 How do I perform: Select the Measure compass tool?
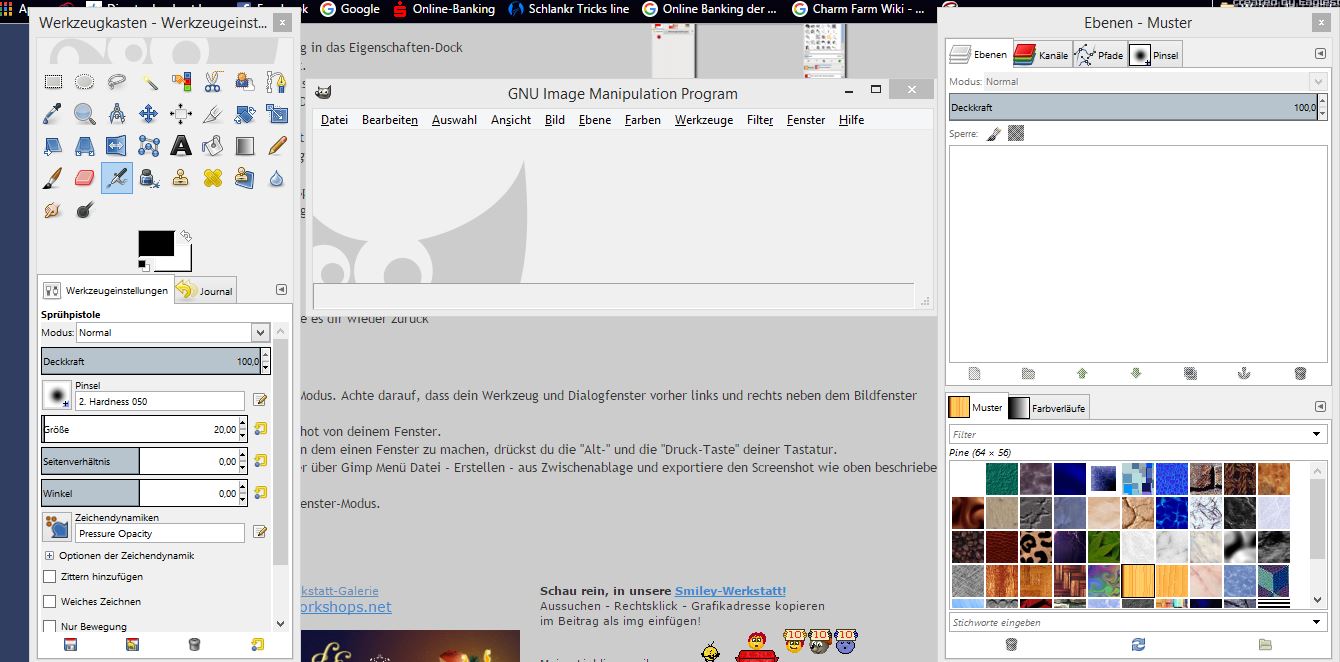[117, 114]
